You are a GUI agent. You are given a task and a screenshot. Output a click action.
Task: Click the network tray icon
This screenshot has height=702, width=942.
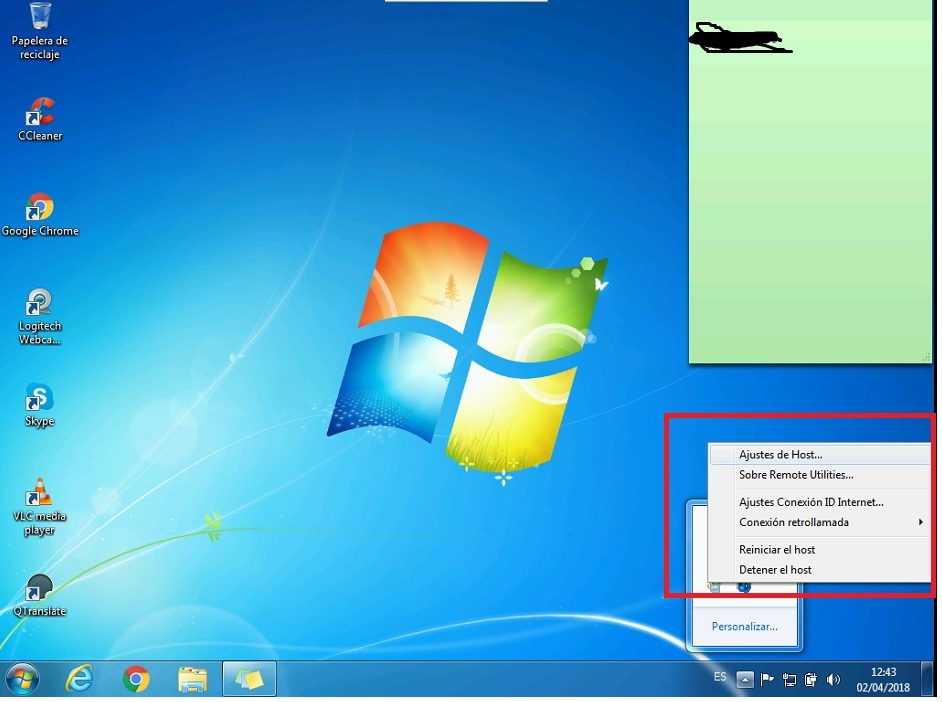(x=790, y=680)
